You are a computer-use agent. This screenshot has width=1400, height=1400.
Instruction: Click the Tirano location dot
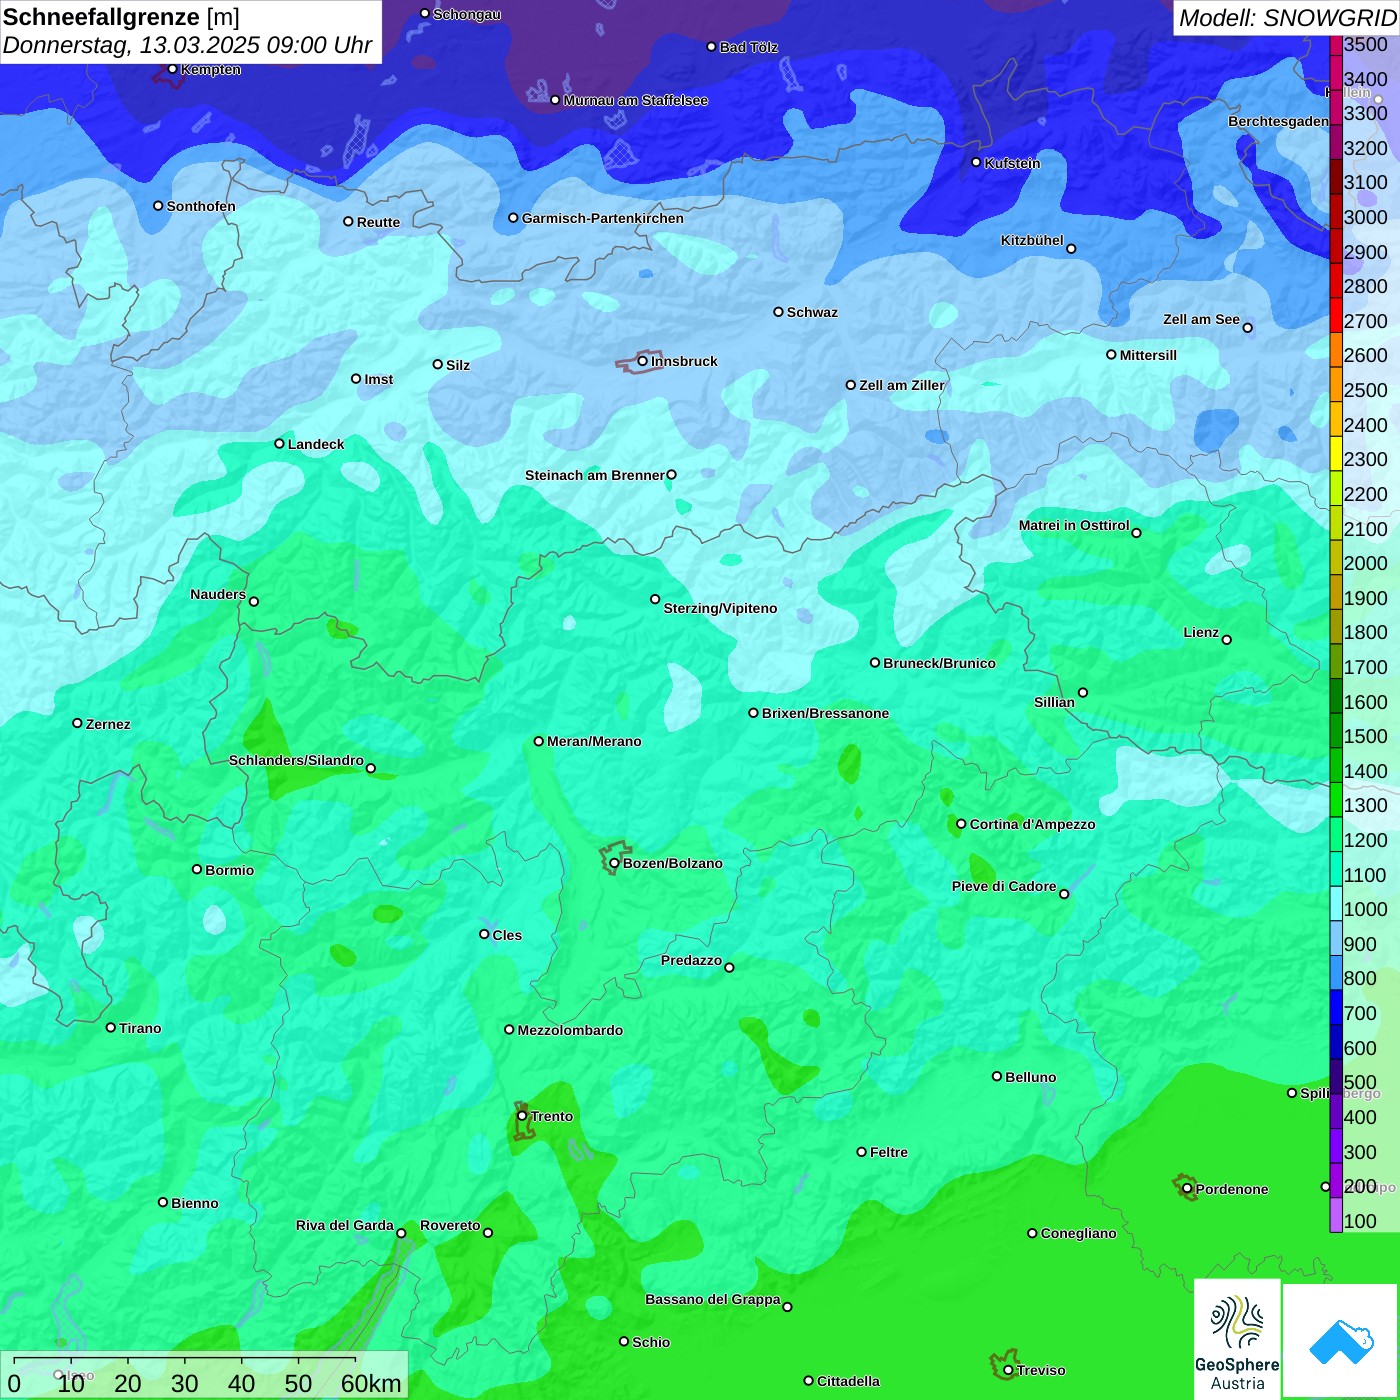coord(111,1027)
